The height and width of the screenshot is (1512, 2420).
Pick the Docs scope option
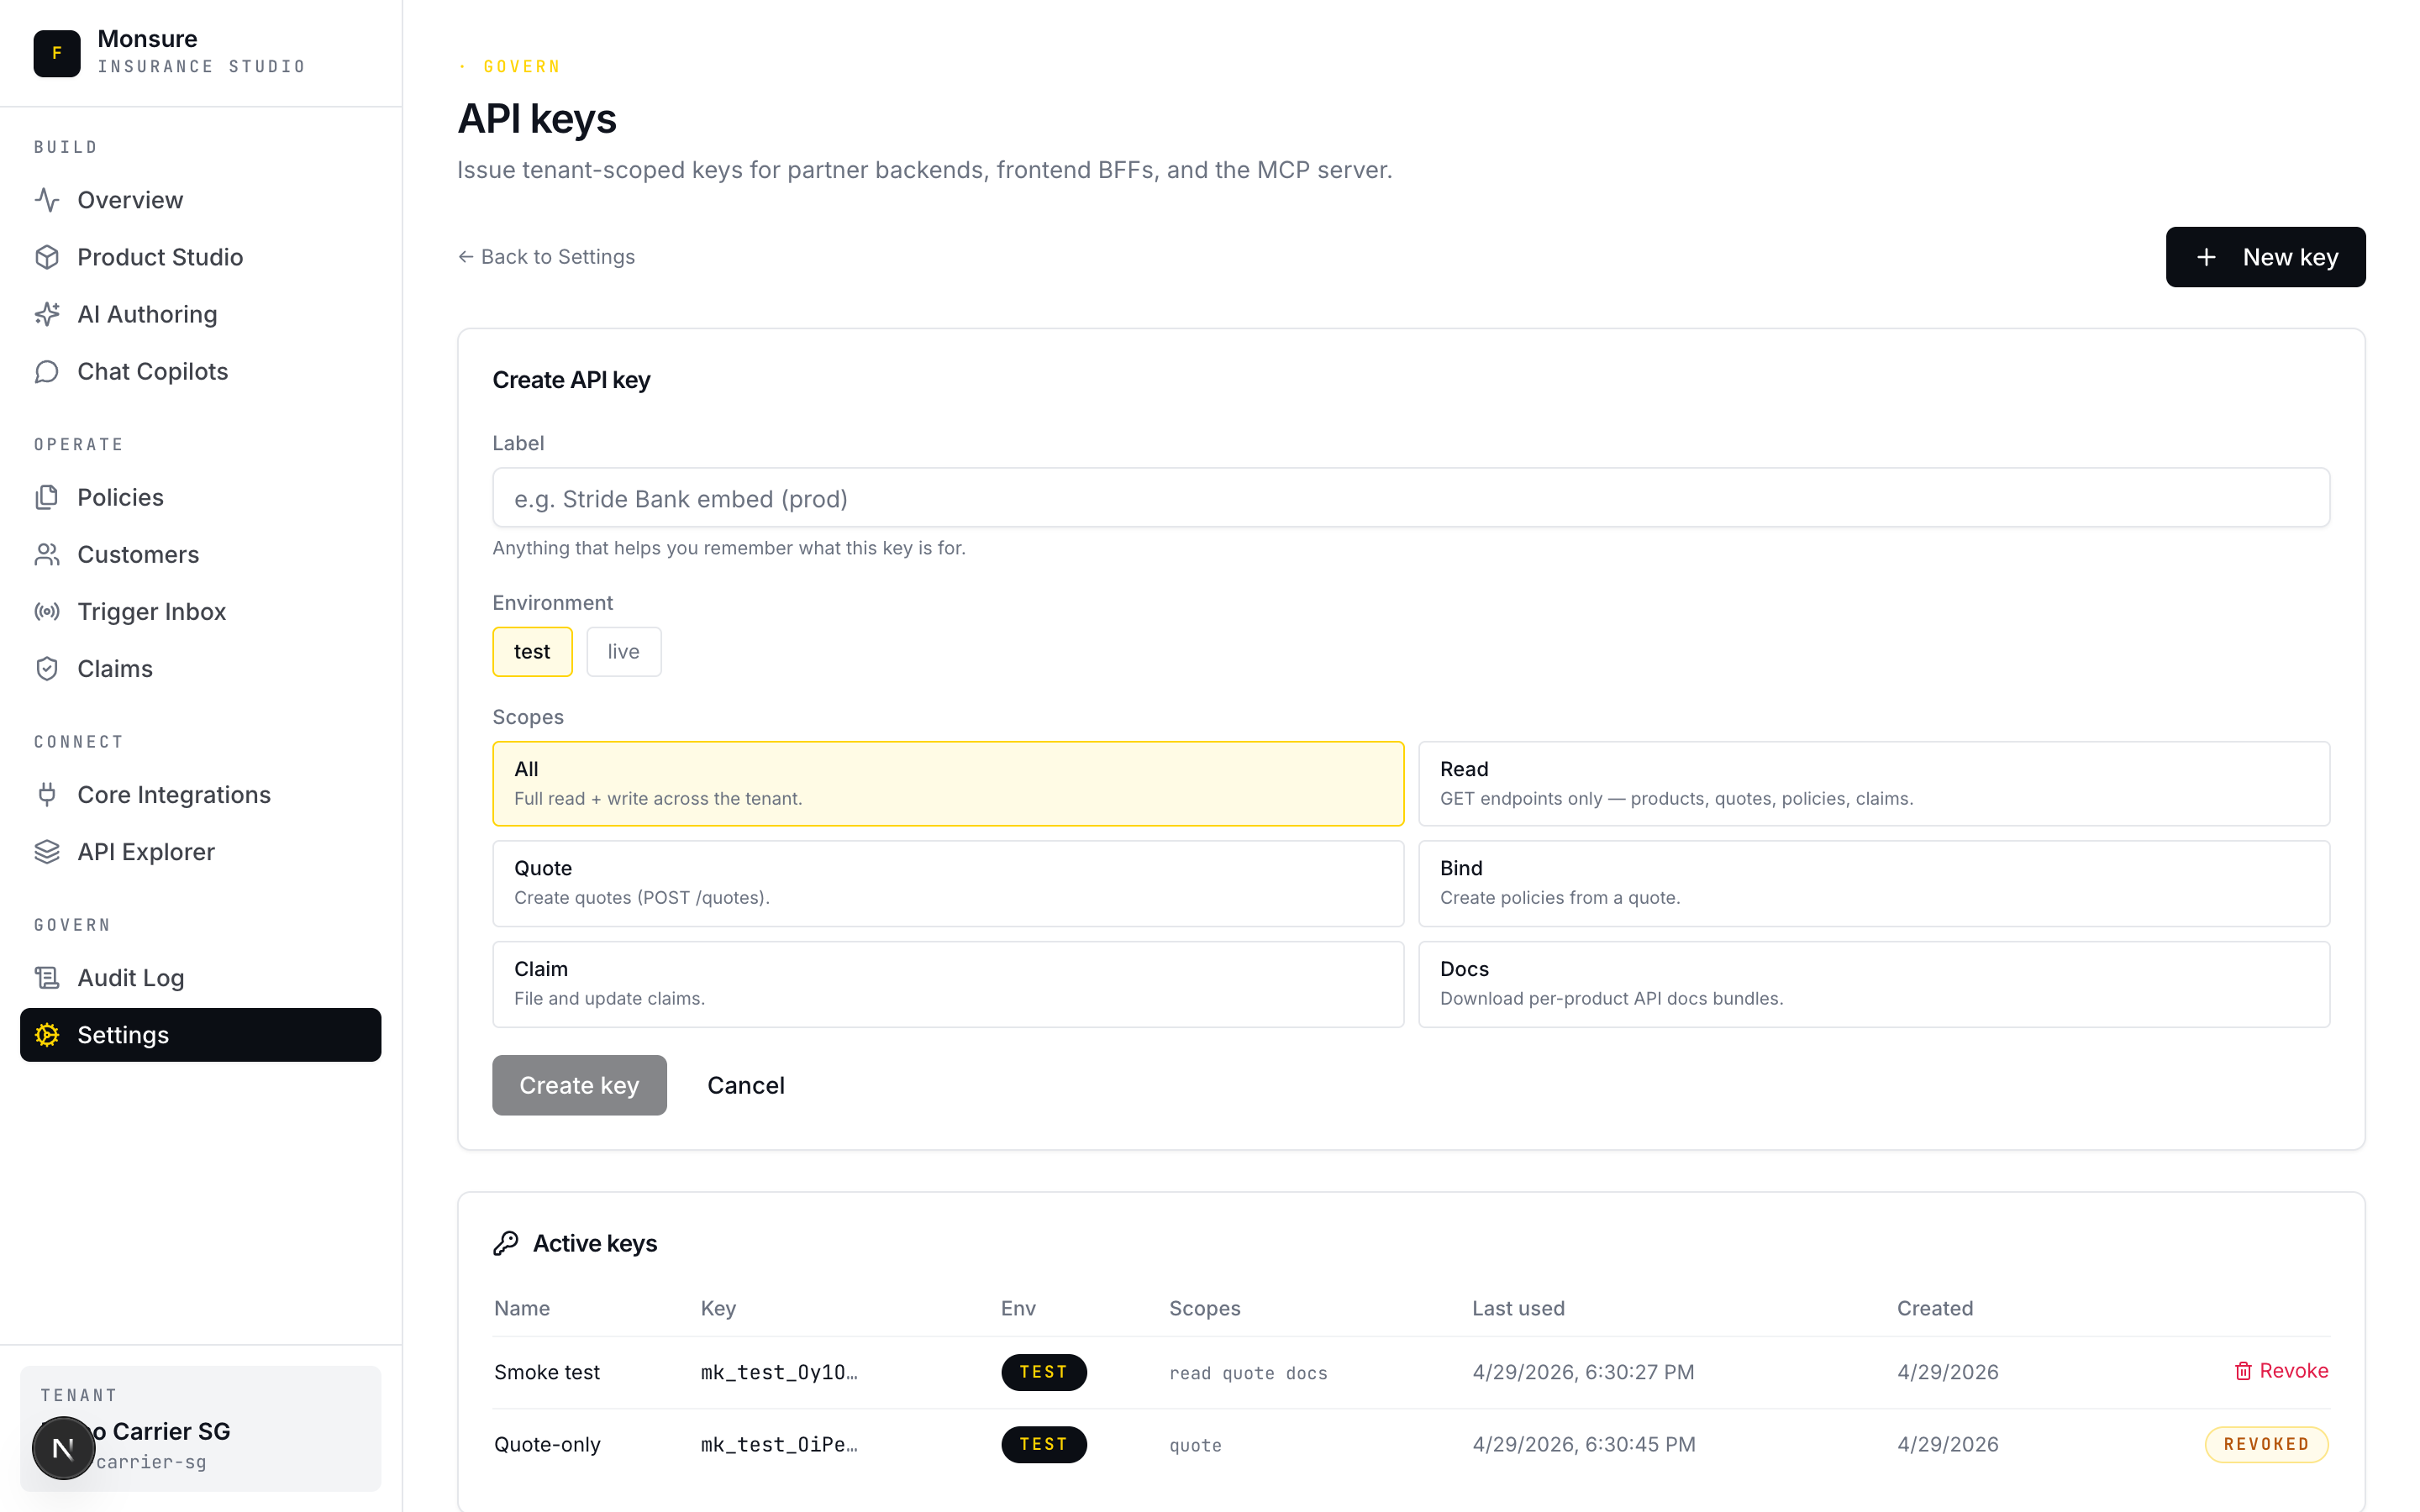click(1873, 983)
